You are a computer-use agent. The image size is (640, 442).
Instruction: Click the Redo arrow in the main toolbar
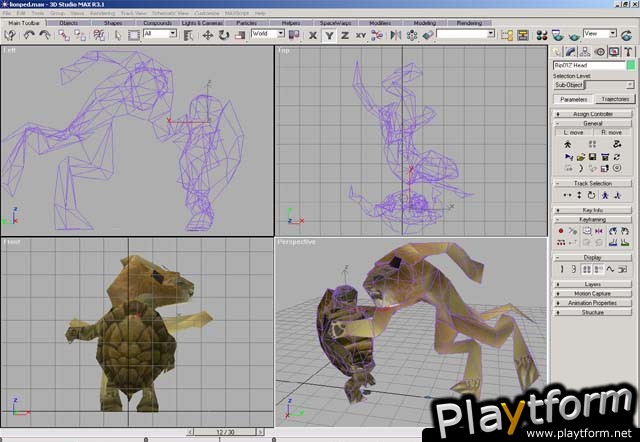(x=44, y=35)
